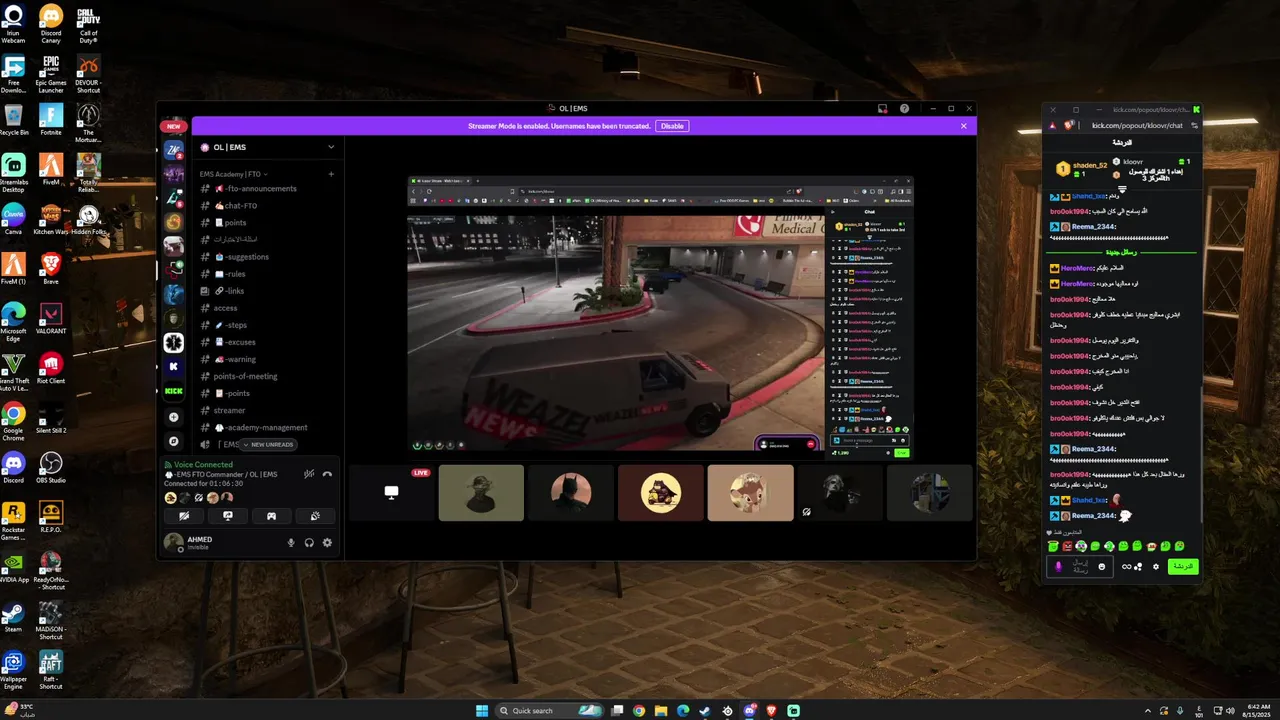1280x720 pixels.
Task: Start an activity with gamepad icon
Action: pyautogui.click(x=271, y=516)
